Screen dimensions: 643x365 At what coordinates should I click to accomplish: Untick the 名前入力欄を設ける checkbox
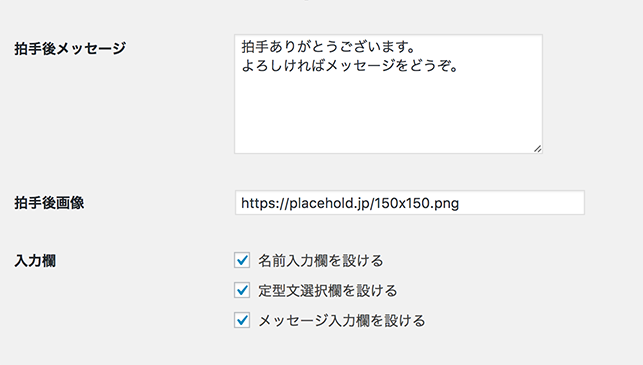click(x=242, y=260)
